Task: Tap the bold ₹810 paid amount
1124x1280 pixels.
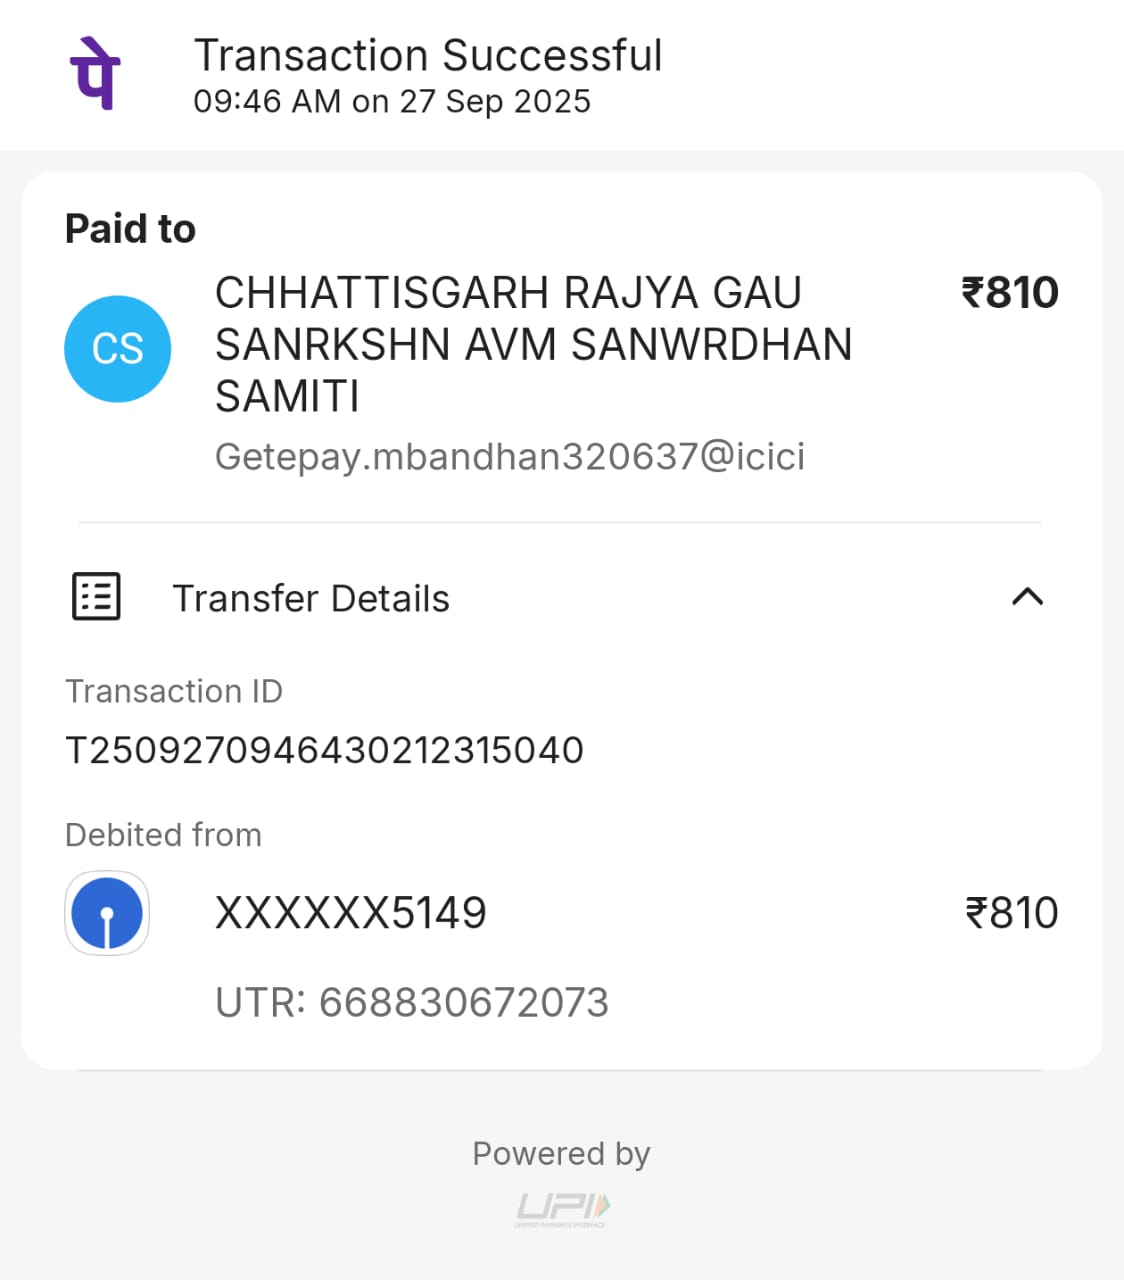Action: coord(1010,293)
